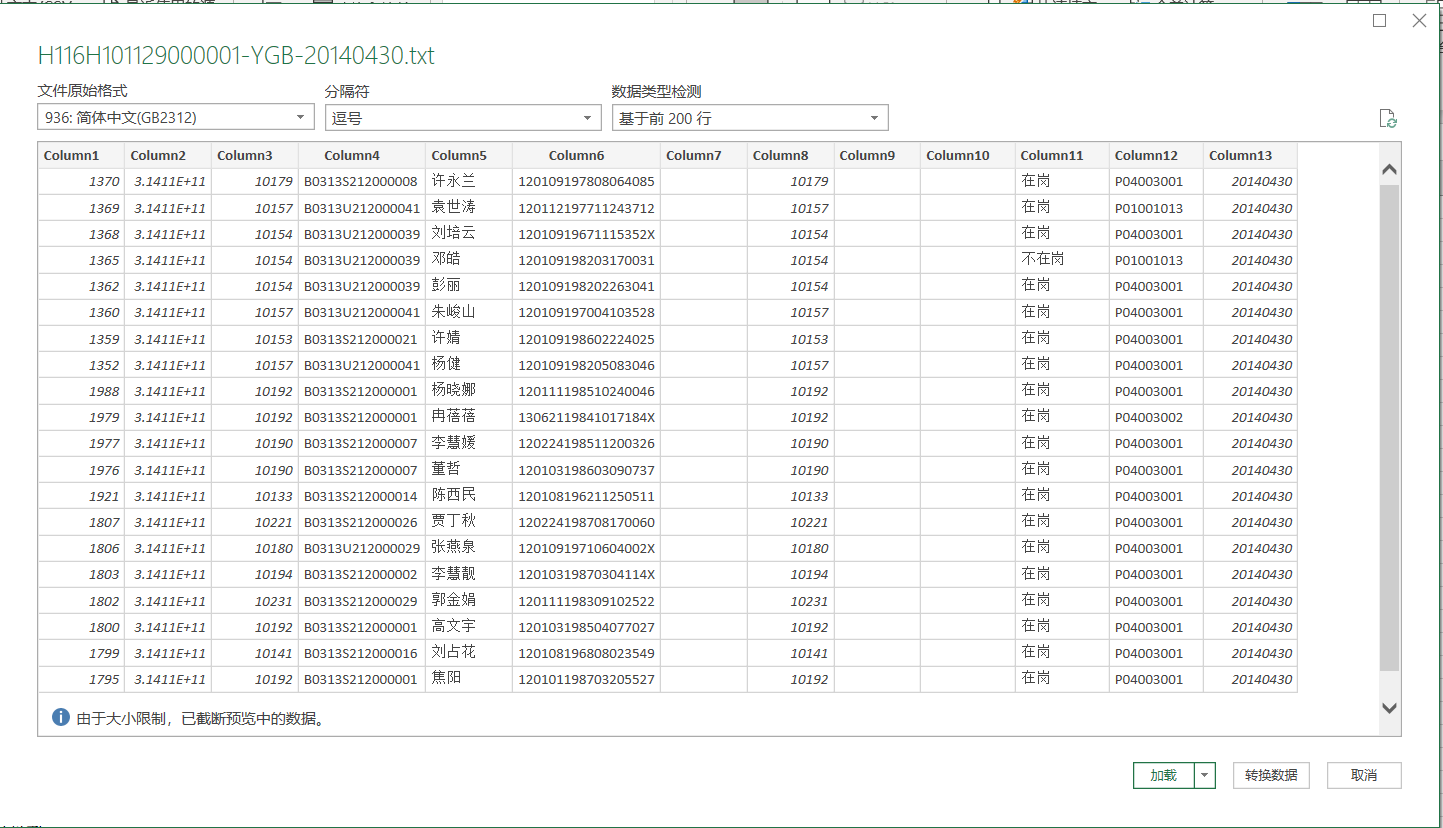Click the B0313U212000029 cell

[362, 548]
